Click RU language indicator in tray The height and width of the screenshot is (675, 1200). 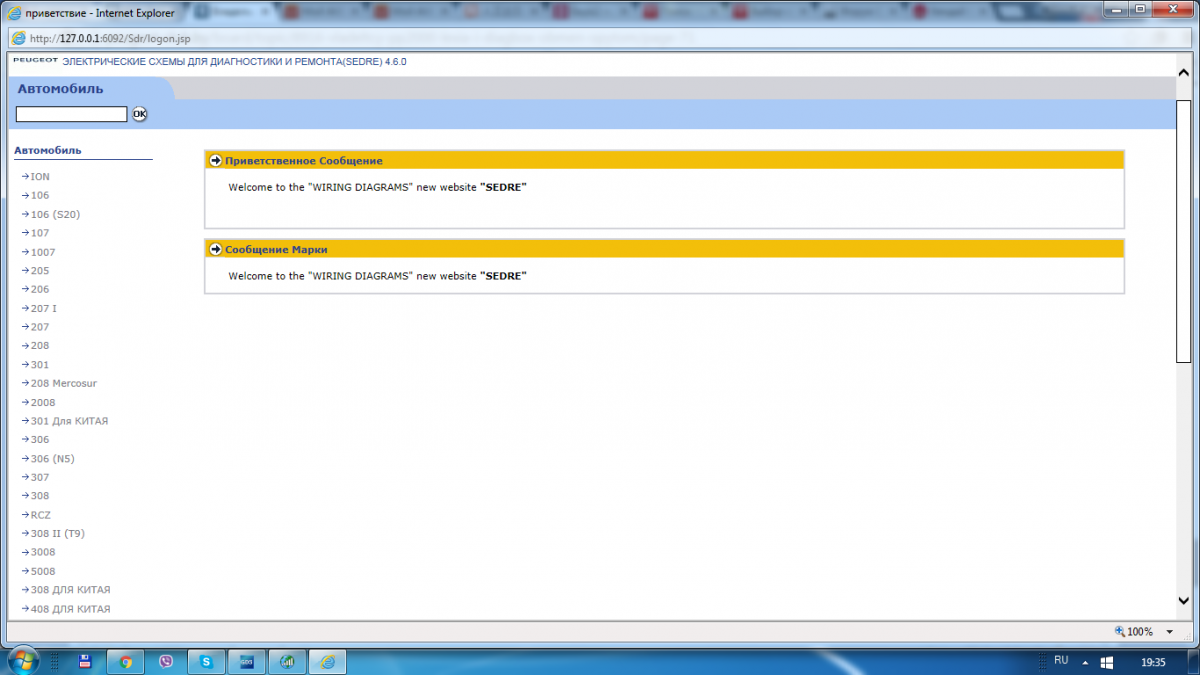click(x=1061, y=661)
